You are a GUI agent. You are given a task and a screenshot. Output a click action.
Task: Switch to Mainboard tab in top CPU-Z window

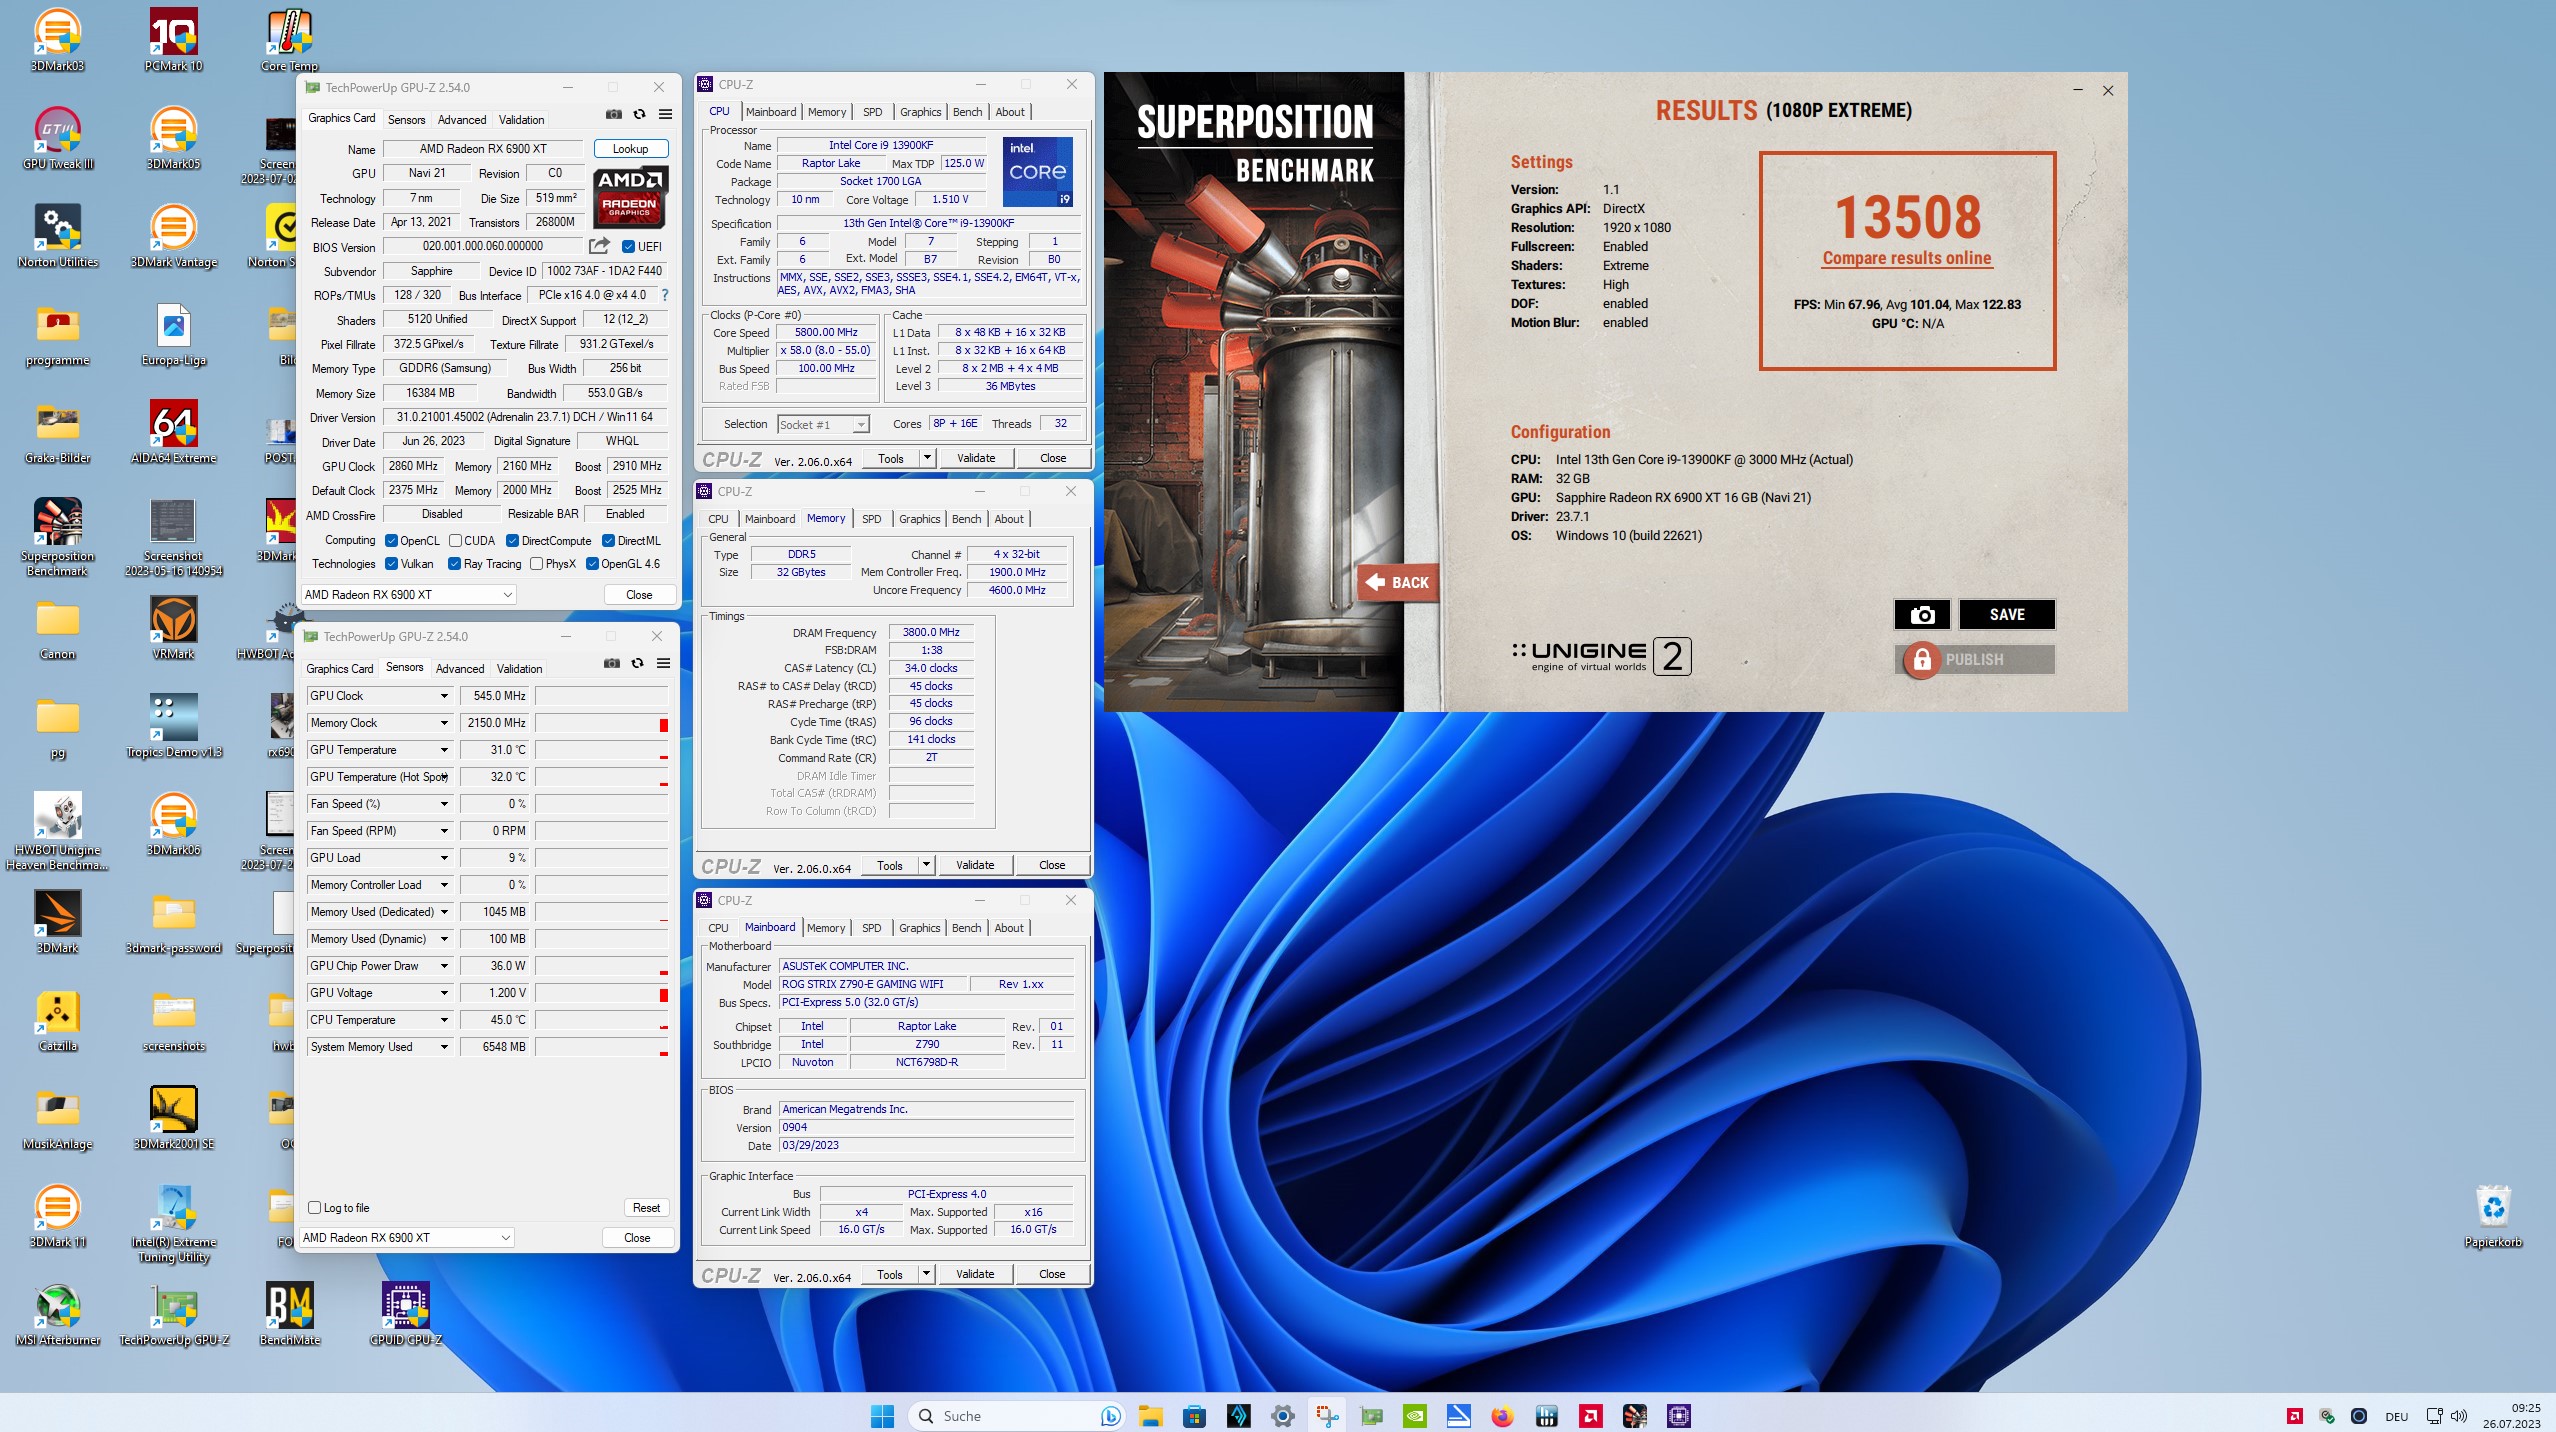(x=771, y=112)
